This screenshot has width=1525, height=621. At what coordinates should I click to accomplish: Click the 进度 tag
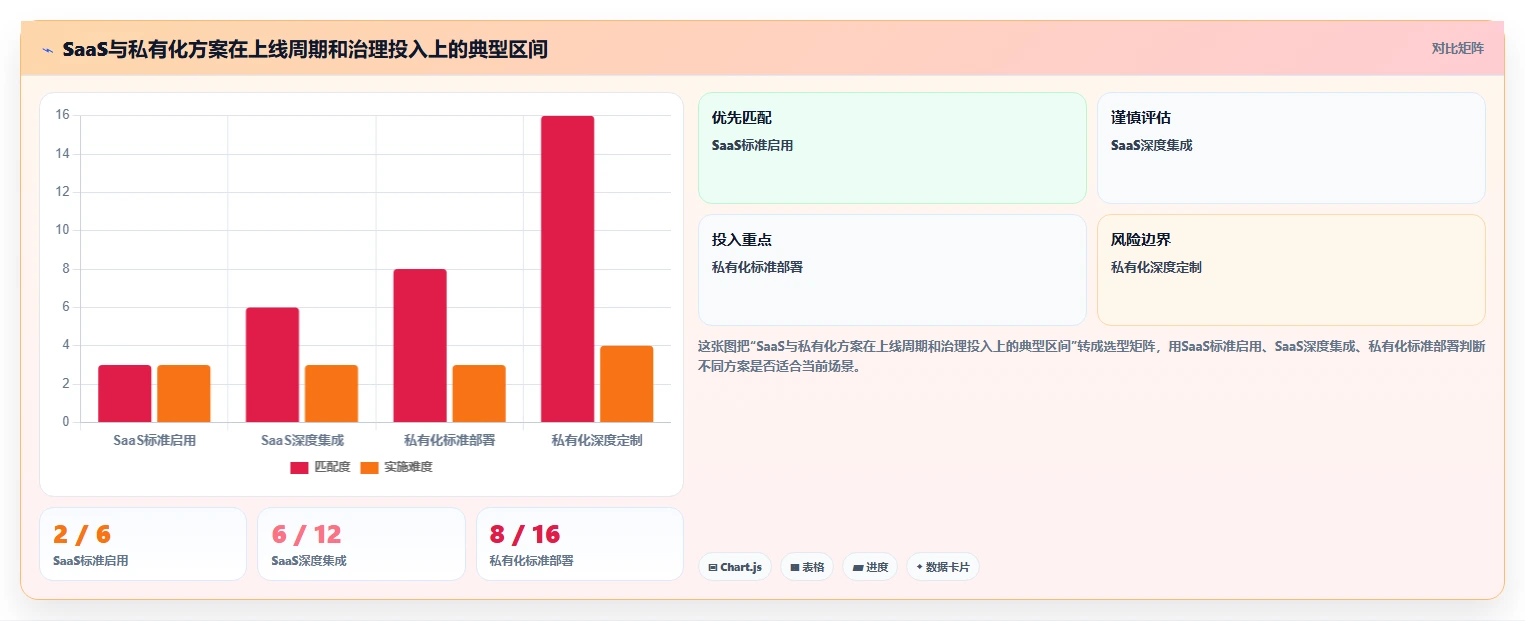pyautogui.click(x=870, y=567)
